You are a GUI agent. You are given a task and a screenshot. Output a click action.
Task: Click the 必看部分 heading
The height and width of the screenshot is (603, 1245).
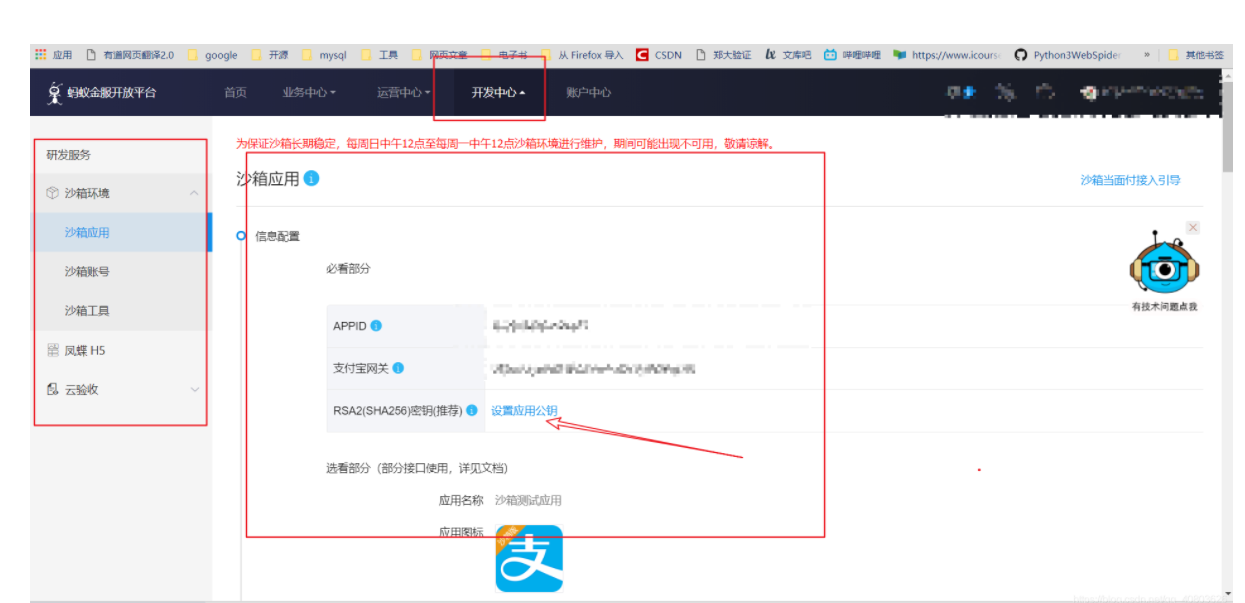348,269
